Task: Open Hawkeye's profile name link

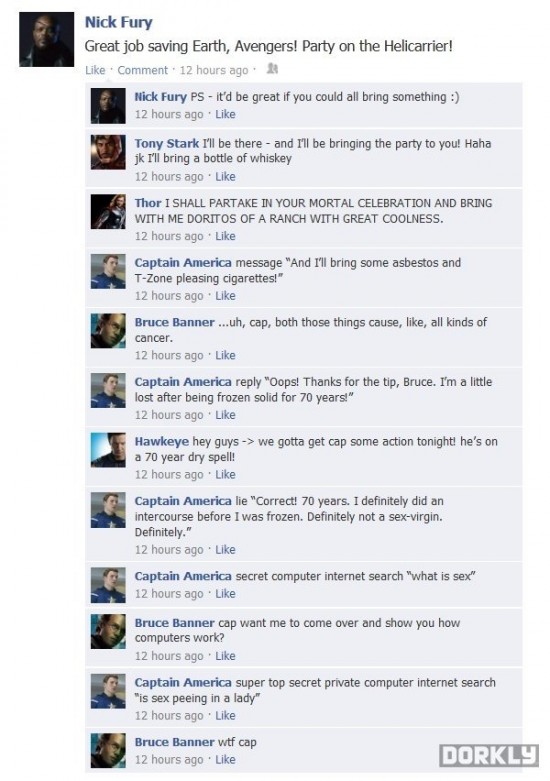Action: (x=161, y=441)
